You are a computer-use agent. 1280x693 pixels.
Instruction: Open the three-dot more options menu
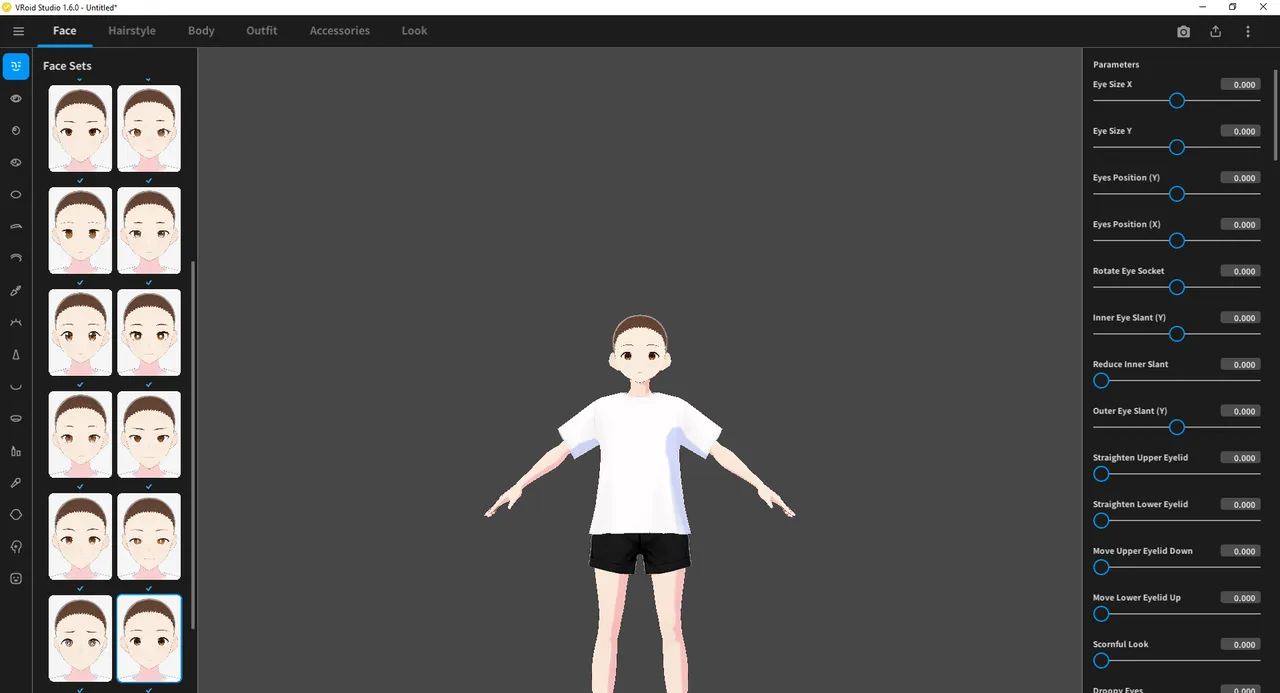(x=1248, y=31)
